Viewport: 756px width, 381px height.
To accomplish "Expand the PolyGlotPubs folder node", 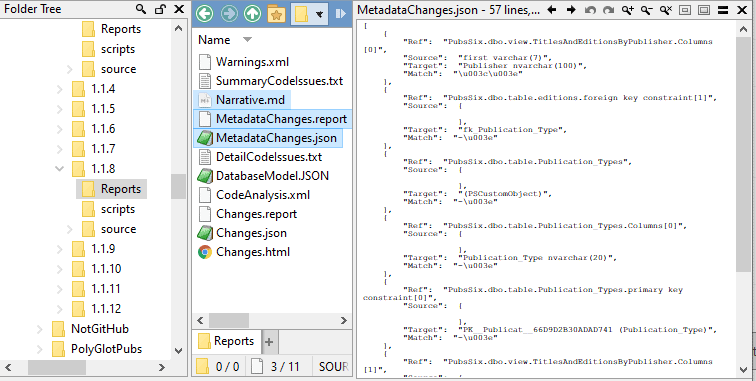I will (40, 349).
